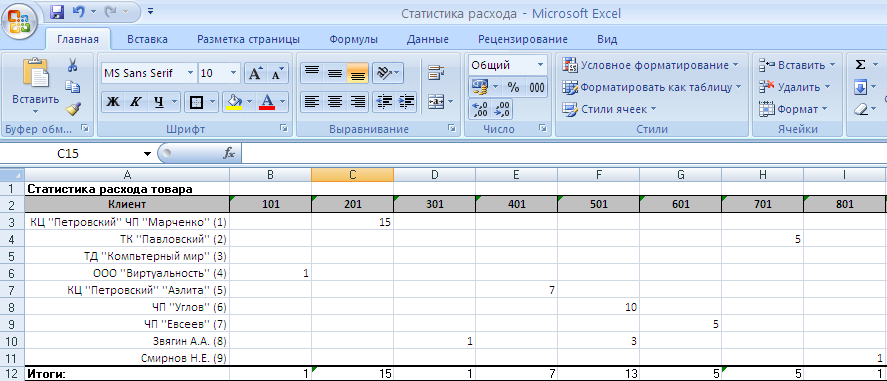Toggle wrap text in cell
887x381 pixels.
[x=437, y=73]
